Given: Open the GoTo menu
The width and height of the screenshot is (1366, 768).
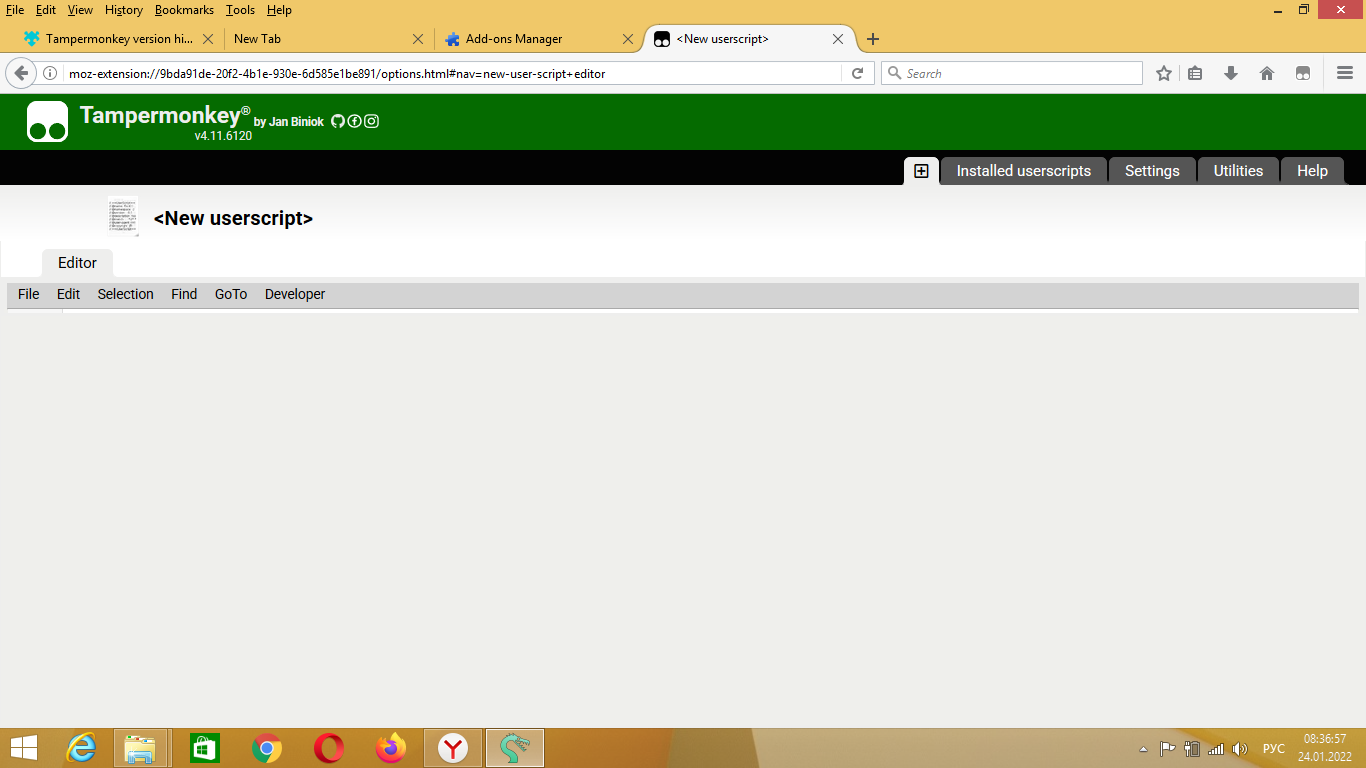Looking at the screenshot, I should coord(231,294).
